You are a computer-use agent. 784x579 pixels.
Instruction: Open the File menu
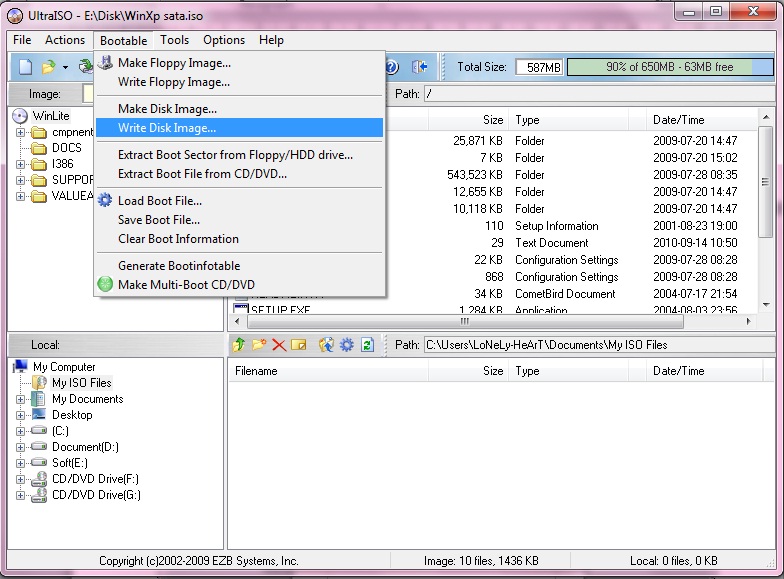[x=22, y=40]
